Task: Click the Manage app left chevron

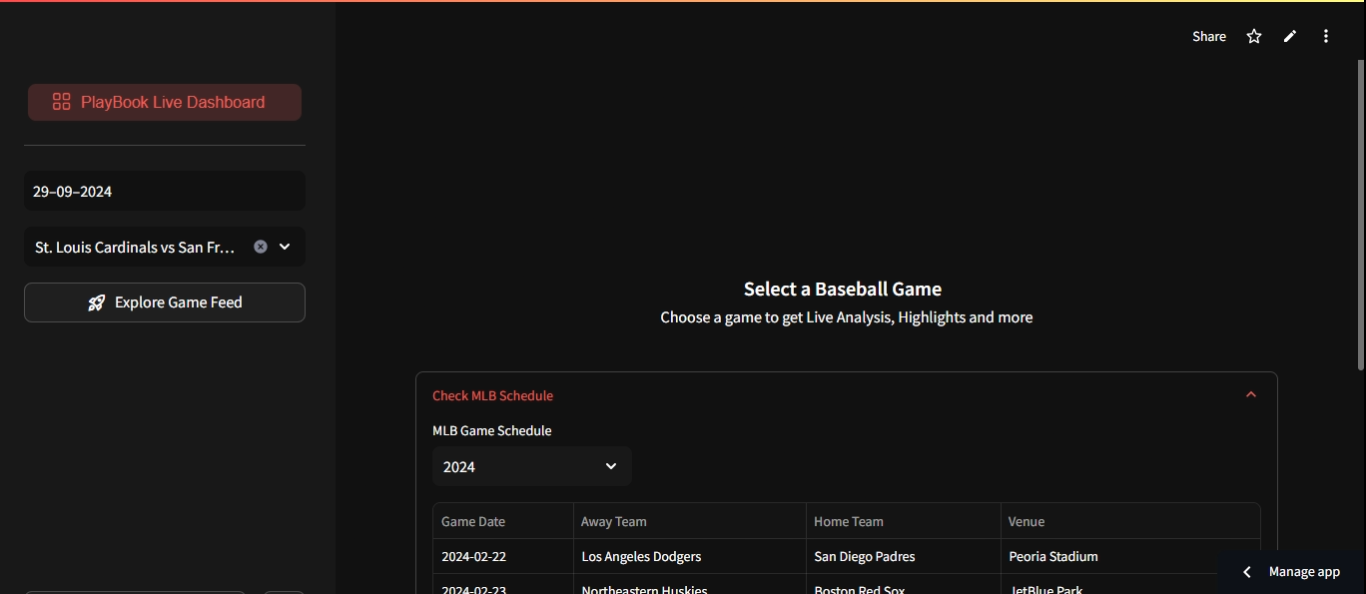Action: pos(1247,572)
